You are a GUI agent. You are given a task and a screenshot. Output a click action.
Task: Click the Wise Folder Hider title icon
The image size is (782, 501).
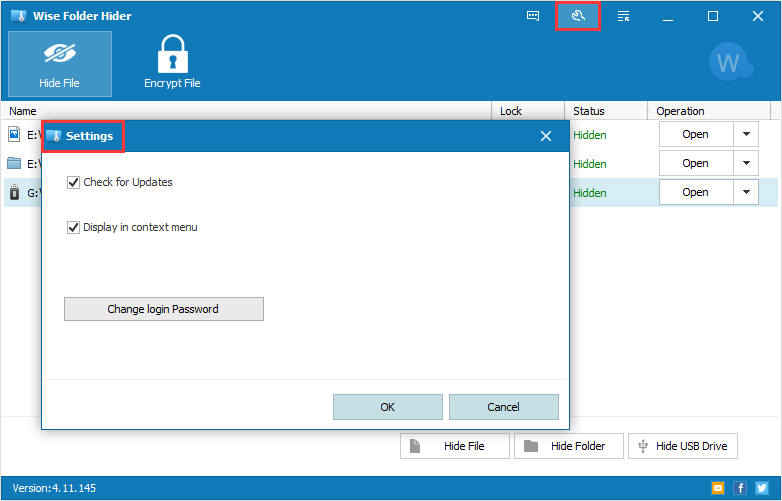click(18, 16)
